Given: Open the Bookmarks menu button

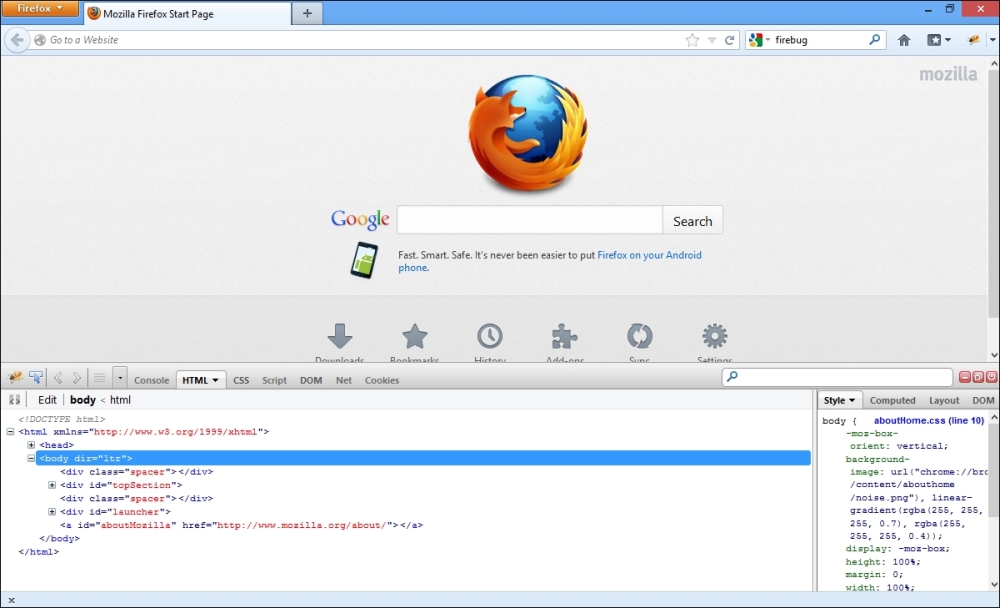Looking at the screenshot, I should (x=938, y=40).
